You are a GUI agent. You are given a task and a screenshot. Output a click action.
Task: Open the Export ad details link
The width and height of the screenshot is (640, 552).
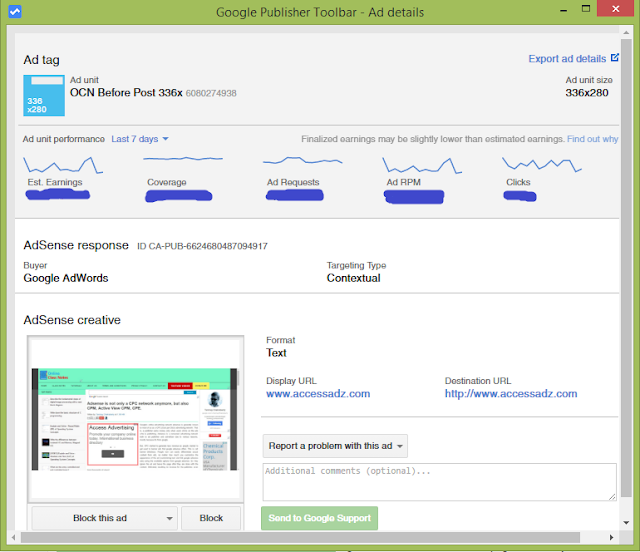(567, 59)
